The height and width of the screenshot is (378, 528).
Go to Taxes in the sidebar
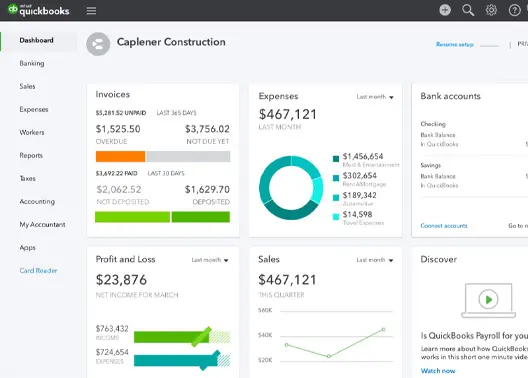27,178
